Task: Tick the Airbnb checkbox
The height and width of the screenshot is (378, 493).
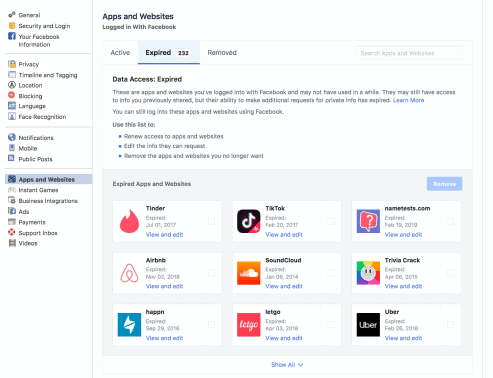Action: [x=211, y=273]
